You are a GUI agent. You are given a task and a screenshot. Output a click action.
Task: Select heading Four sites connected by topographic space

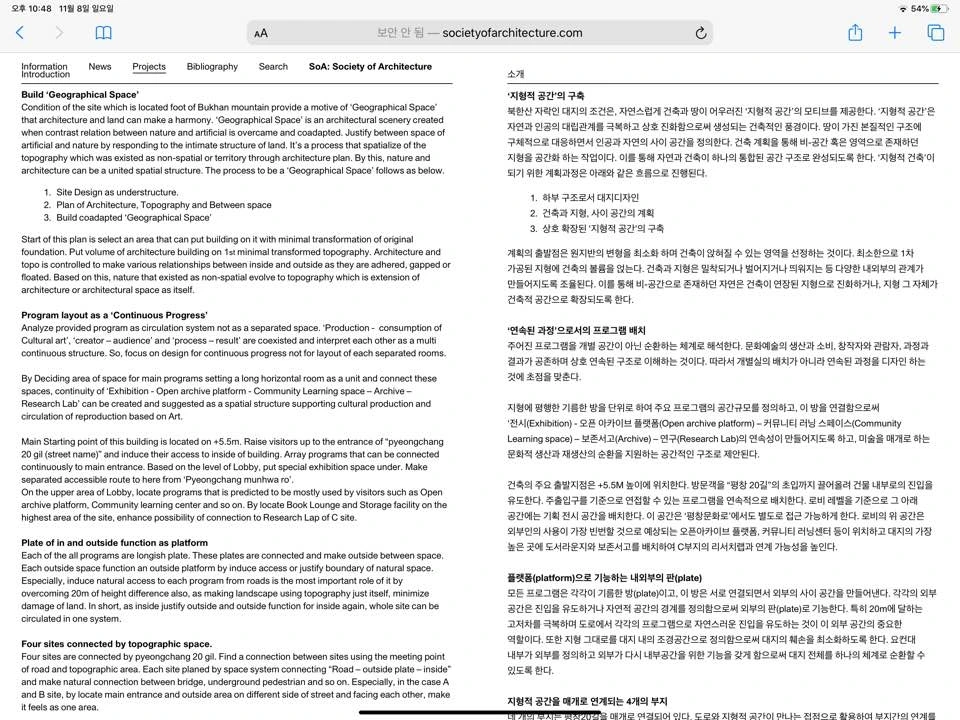(x=116, y=644)
